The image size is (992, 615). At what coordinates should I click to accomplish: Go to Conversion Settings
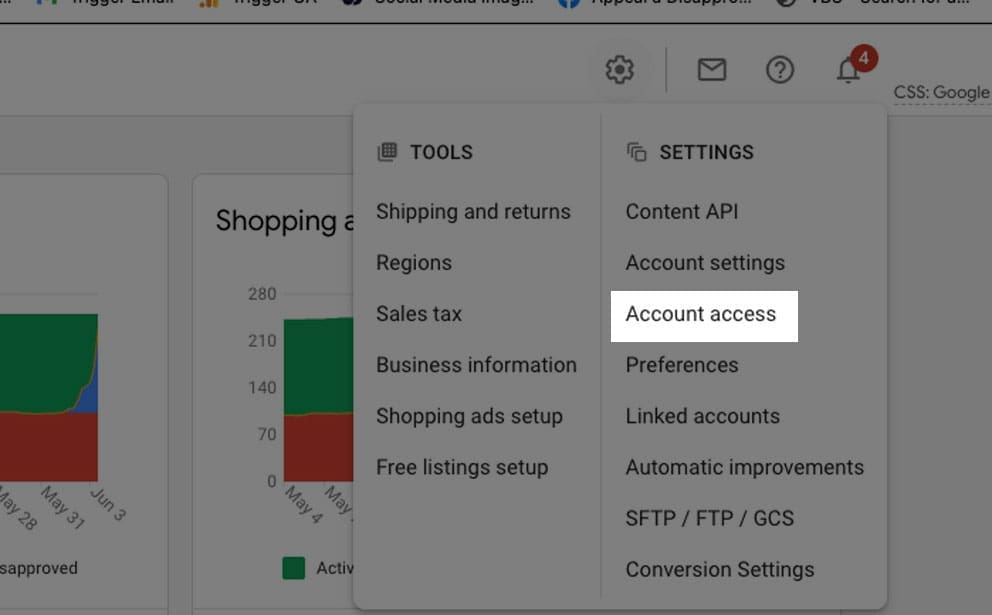pos(720,569)
